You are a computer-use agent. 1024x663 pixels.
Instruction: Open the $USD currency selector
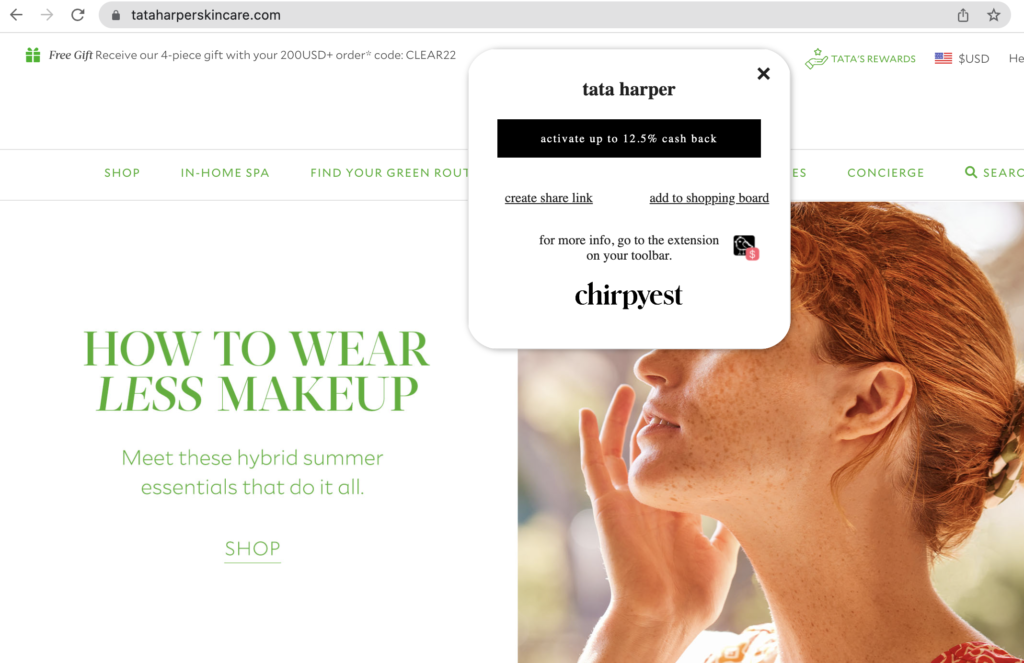click(962, 59)
